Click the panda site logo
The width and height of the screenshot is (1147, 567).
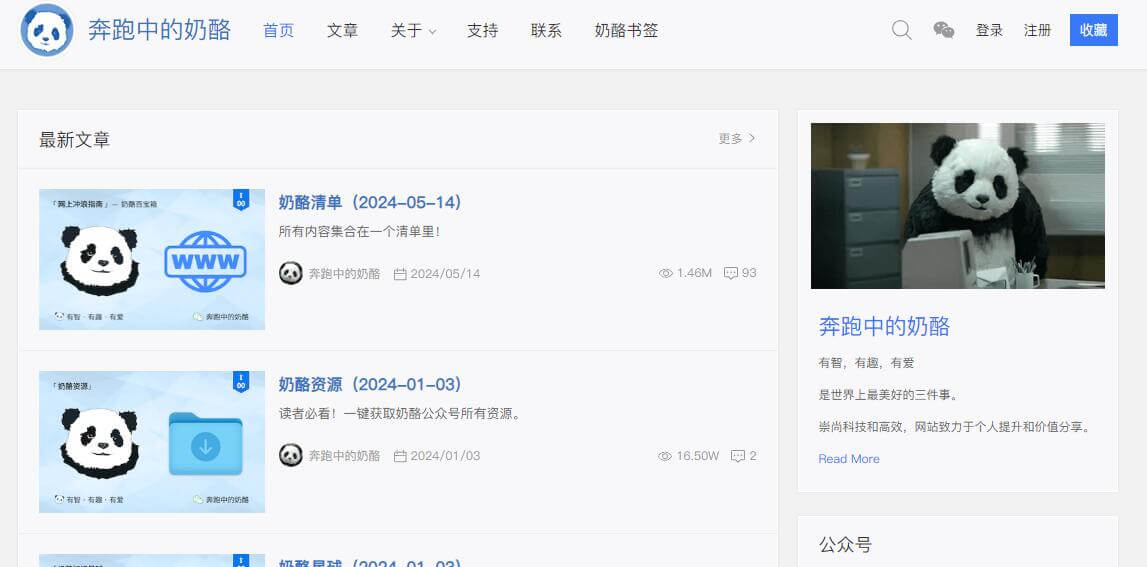47,30
